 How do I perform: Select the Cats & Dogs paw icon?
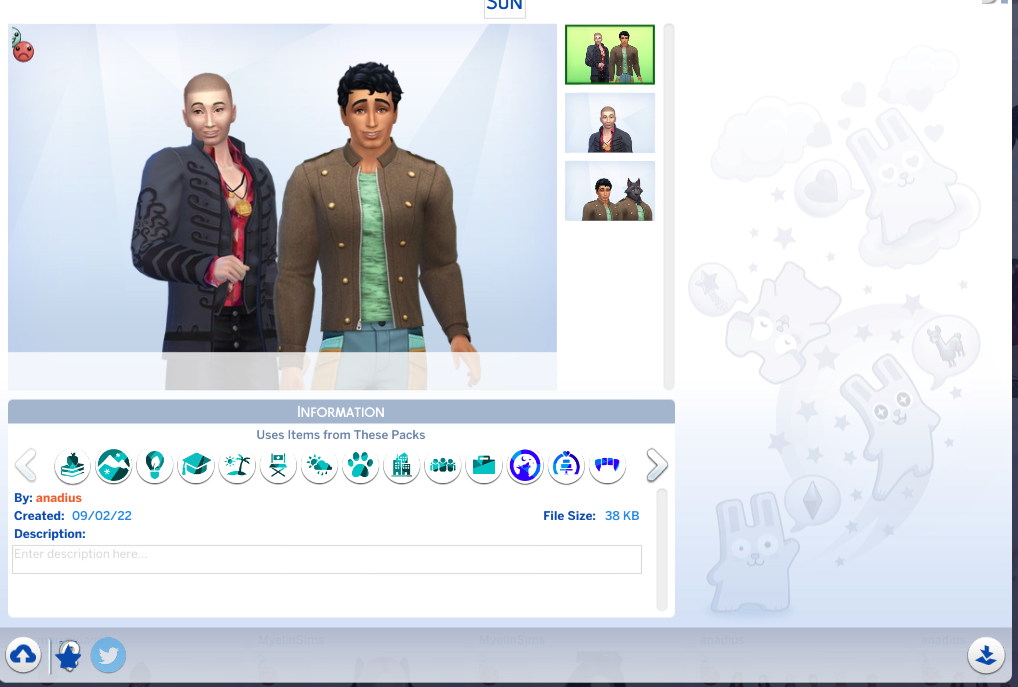pos(360,466)
